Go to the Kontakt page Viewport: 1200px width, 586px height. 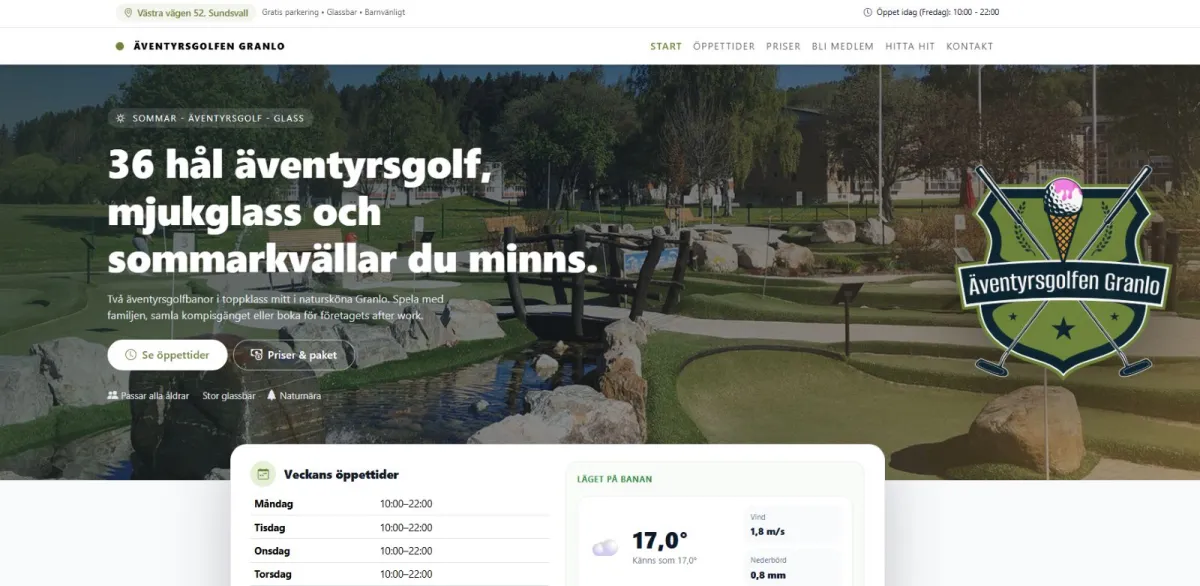pyautogui.click(x=970, y=46)
